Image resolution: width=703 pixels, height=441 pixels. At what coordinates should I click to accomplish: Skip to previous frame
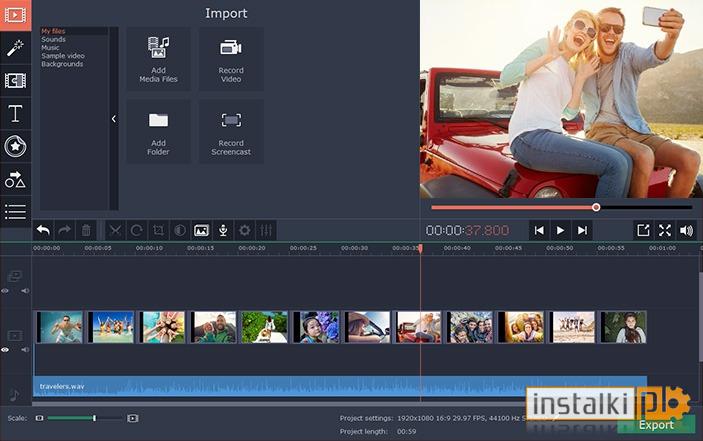tap(539, 230)
